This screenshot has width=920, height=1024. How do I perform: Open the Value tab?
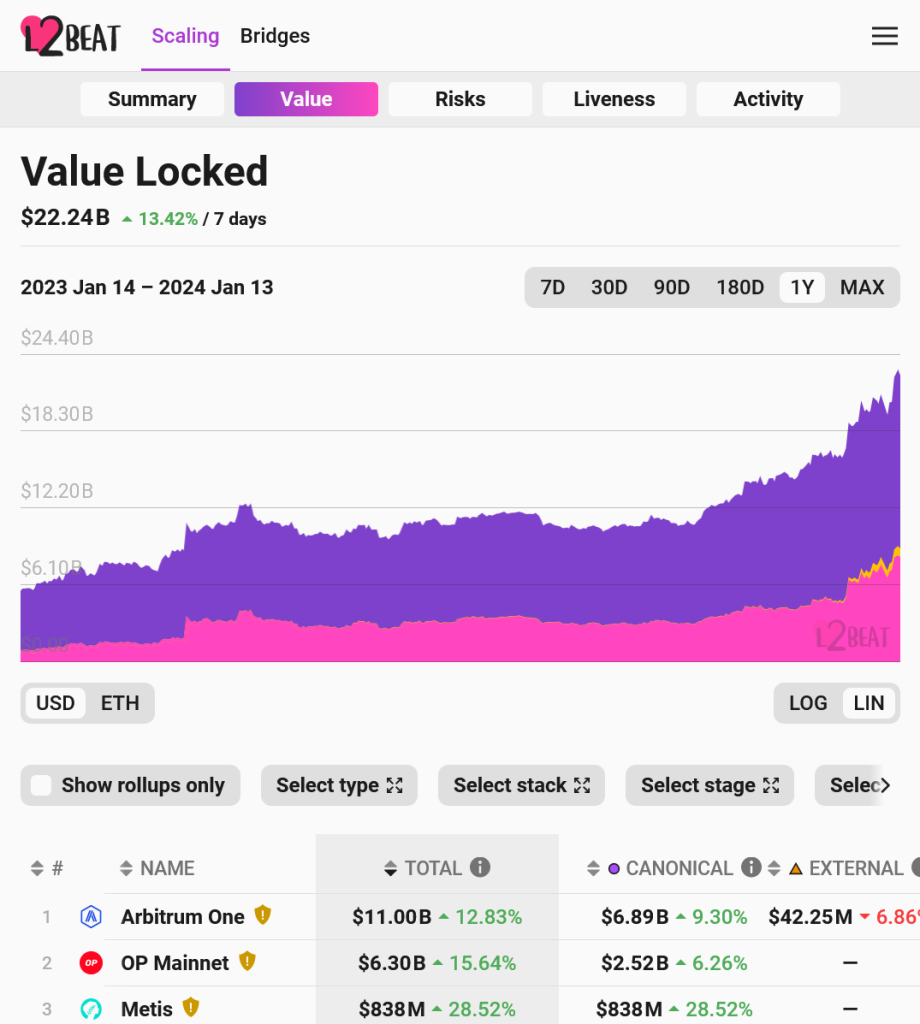(x=306, y=99)
